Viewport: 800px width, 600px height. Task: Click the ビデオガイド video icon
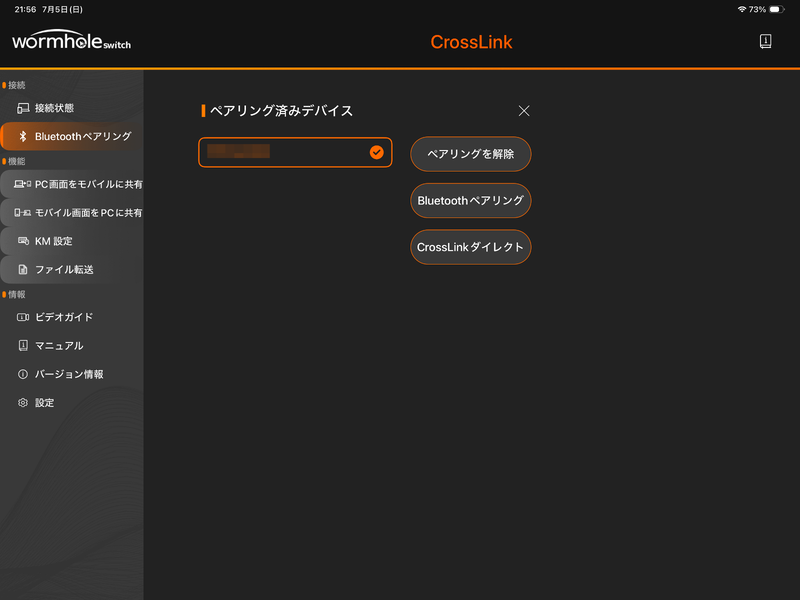click(23, 317)
